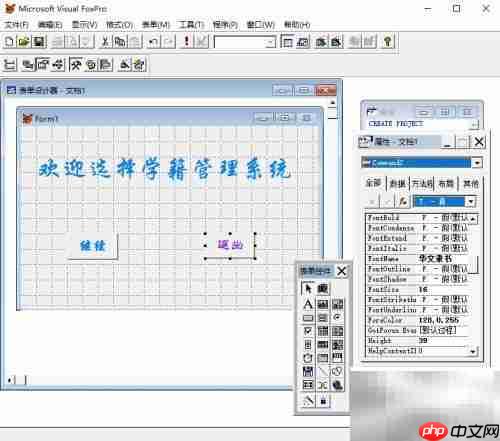Switch to the Methods (方法程序) properties tab

point(422,184)
